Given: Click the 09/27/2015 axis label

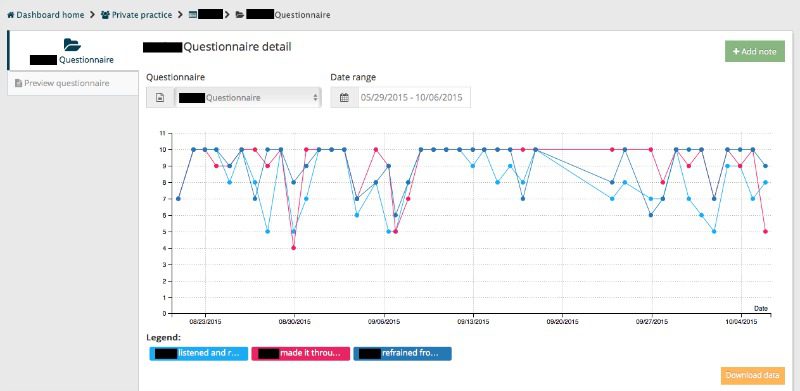Looking at the screenshot, I should click(x=652, y=322).
